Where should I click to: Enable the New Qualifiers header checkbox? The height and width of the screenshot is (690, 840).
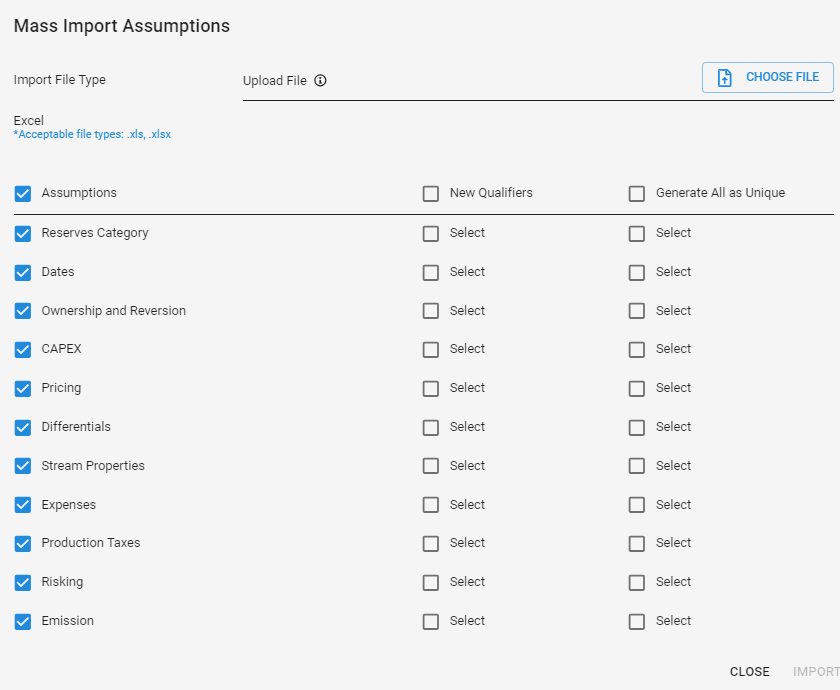coord(431,193)
